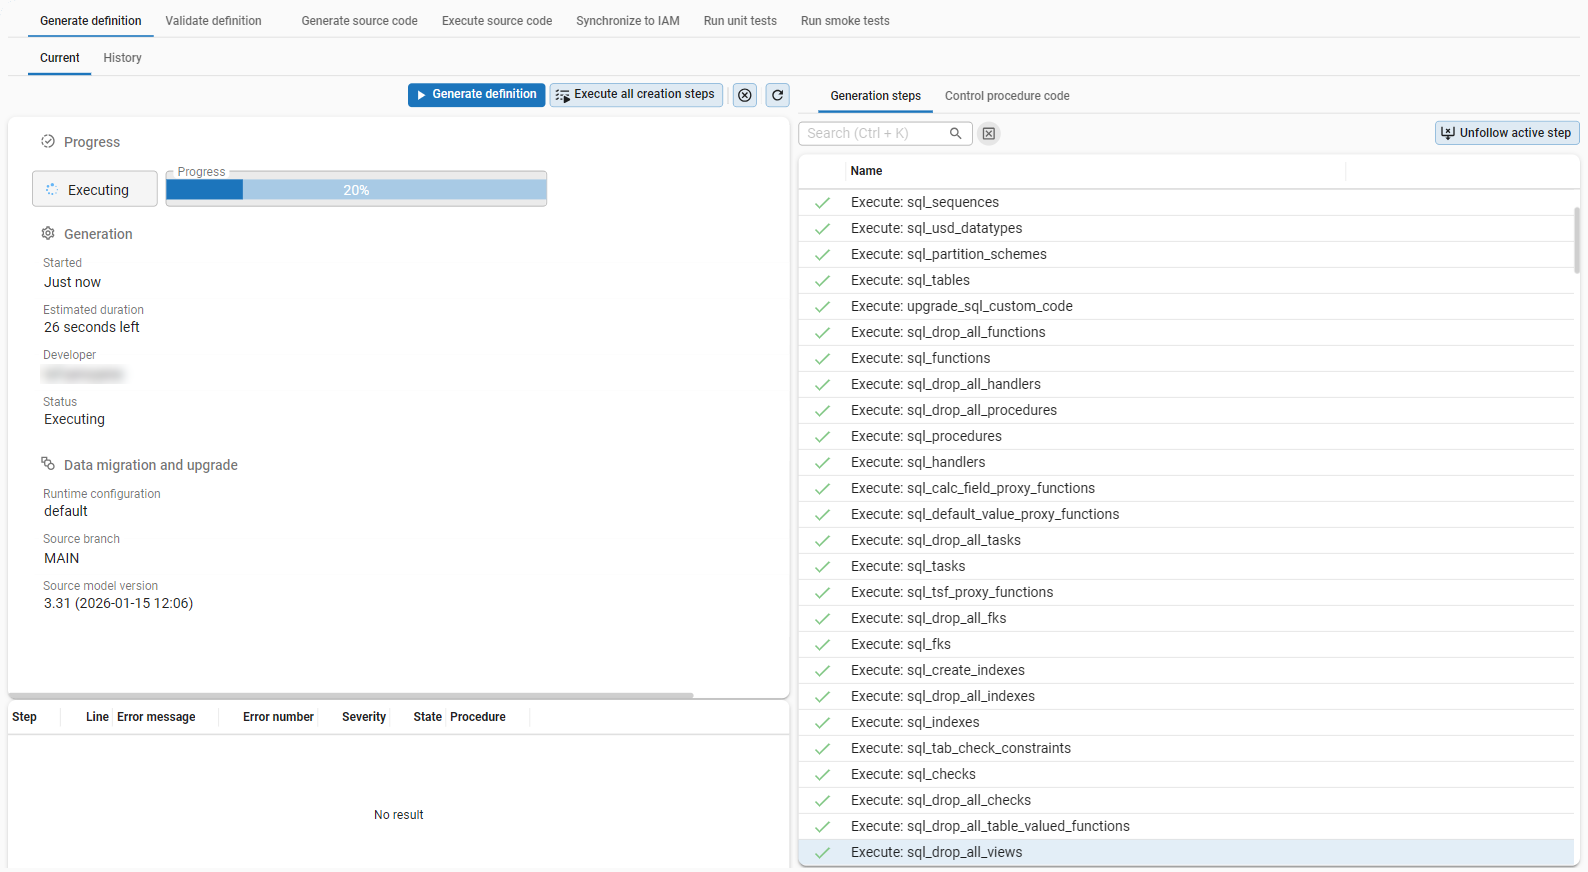
Task: Click the Generate definition button
Action: coord(477,95)
